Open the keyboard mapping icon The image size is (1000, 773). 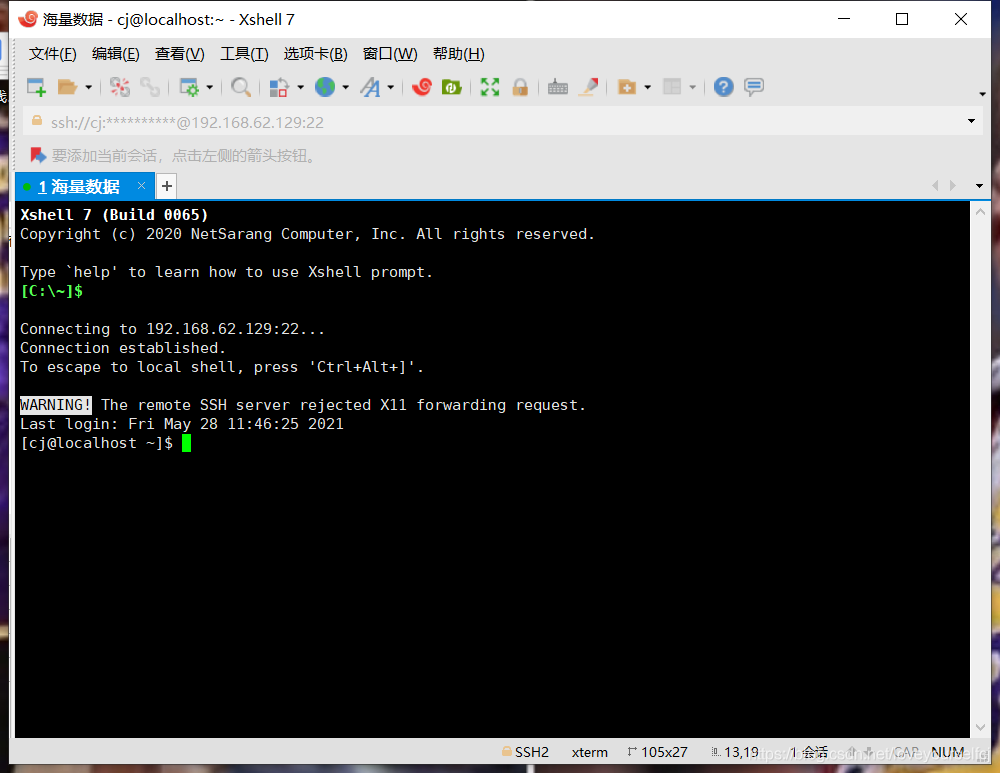(558, 87)
